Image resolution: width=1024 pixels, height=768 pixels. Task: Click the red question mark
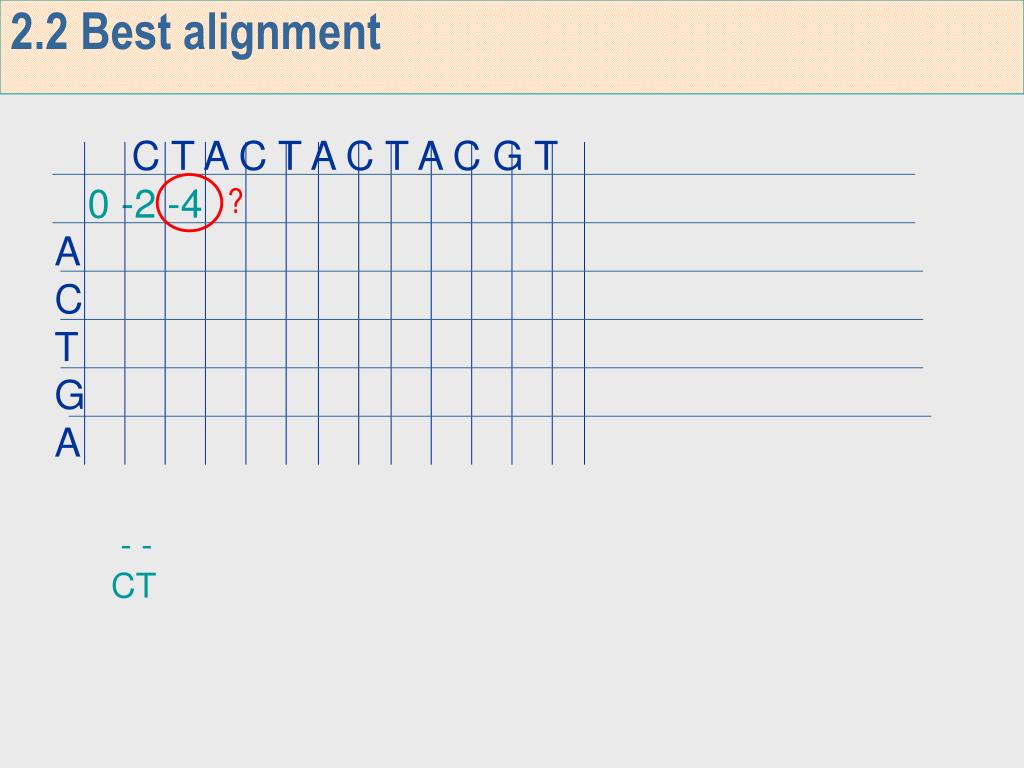(x=236, y=203)
